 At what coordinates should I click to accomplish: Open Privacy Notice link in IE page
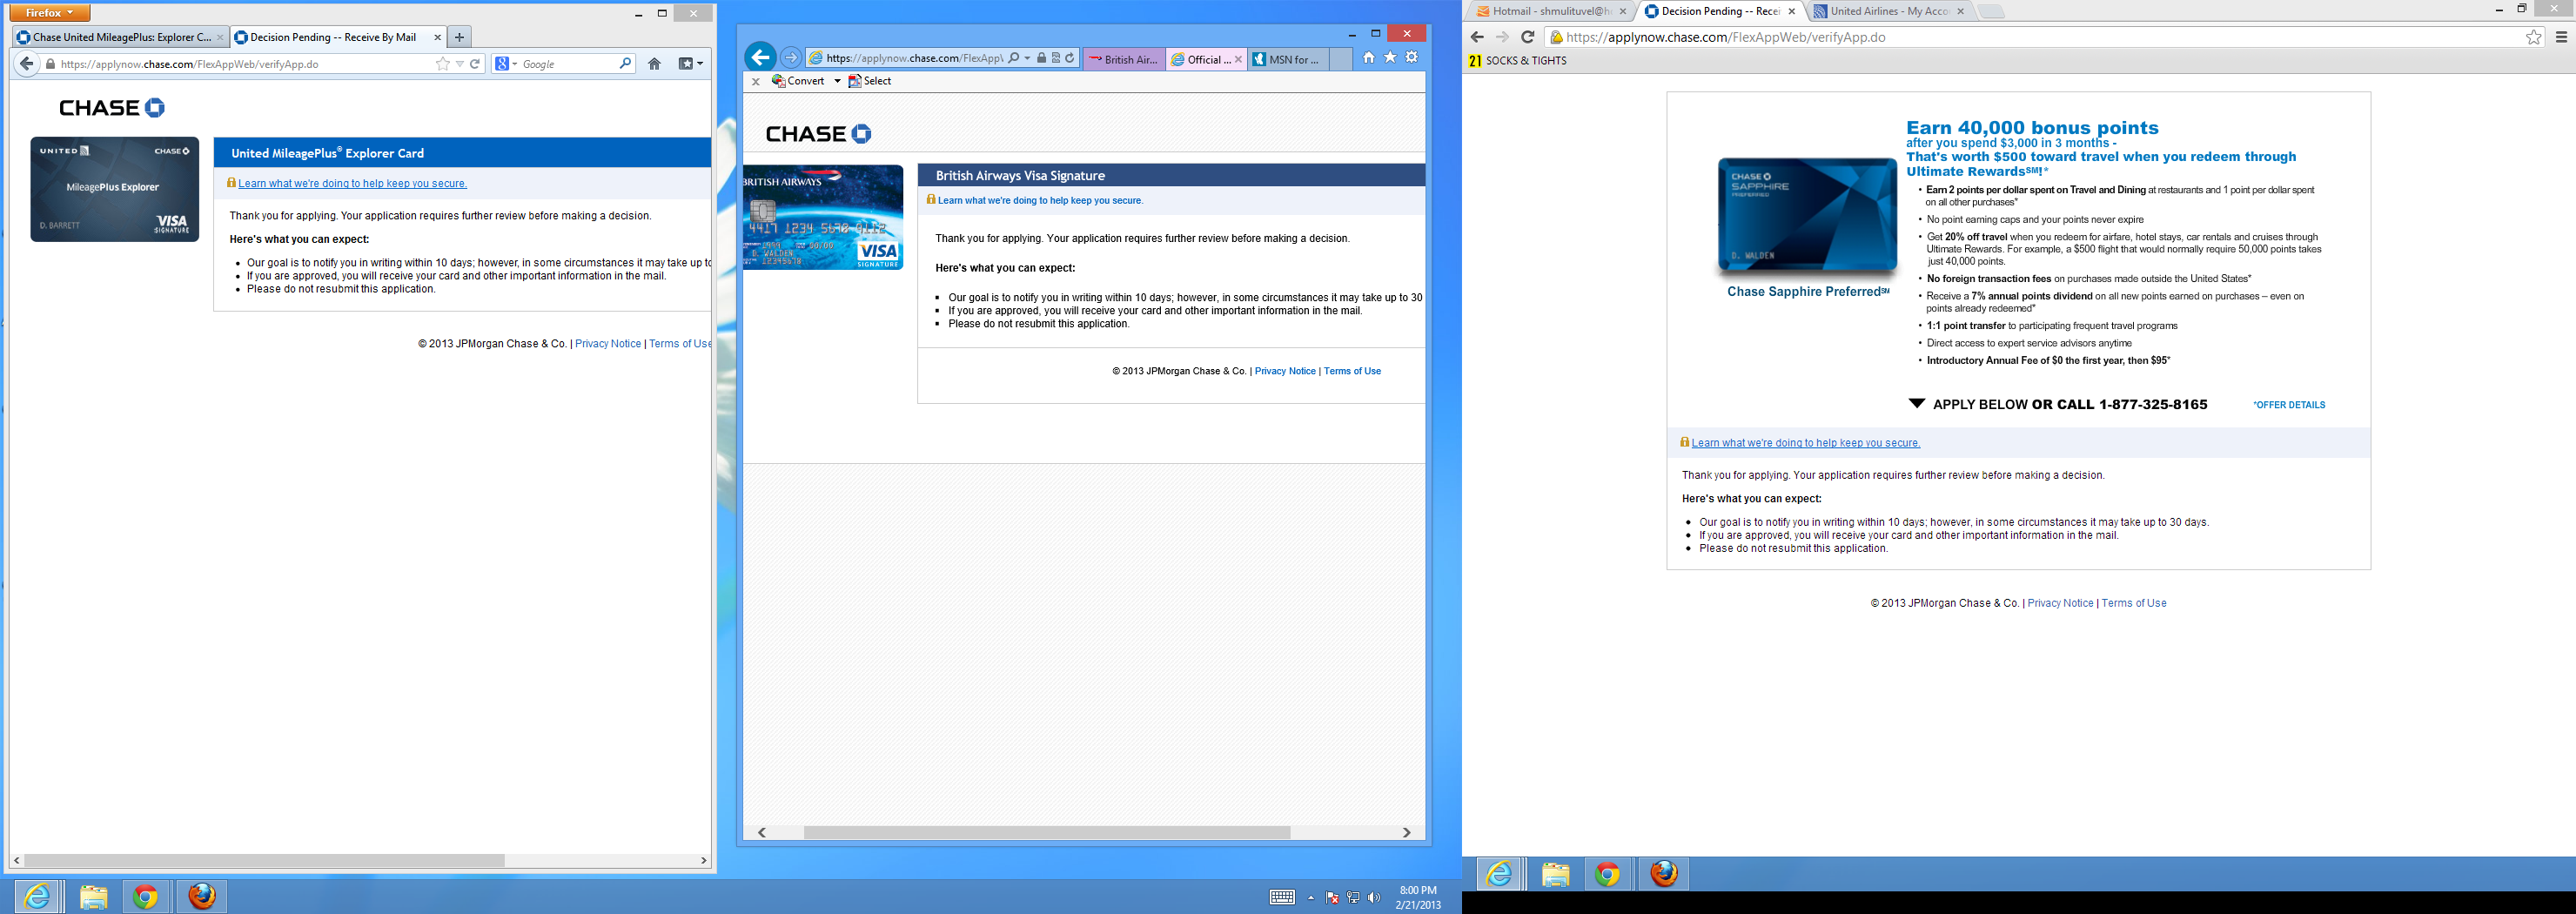(x=1285, y=371)
